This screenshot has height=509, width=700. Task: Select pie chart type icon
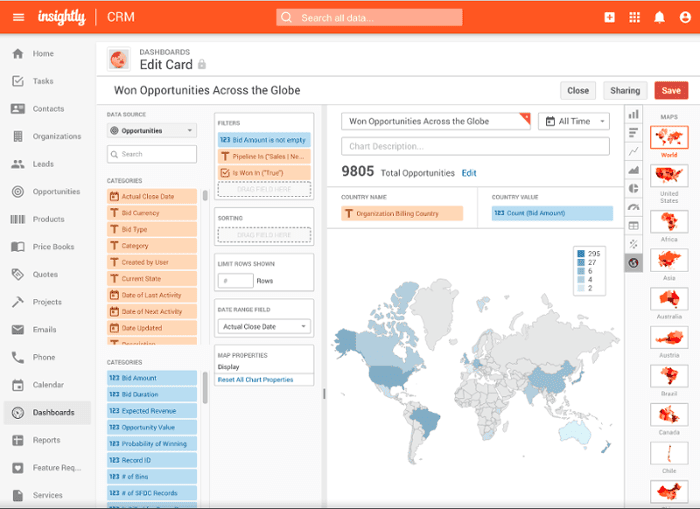[633, 188]
